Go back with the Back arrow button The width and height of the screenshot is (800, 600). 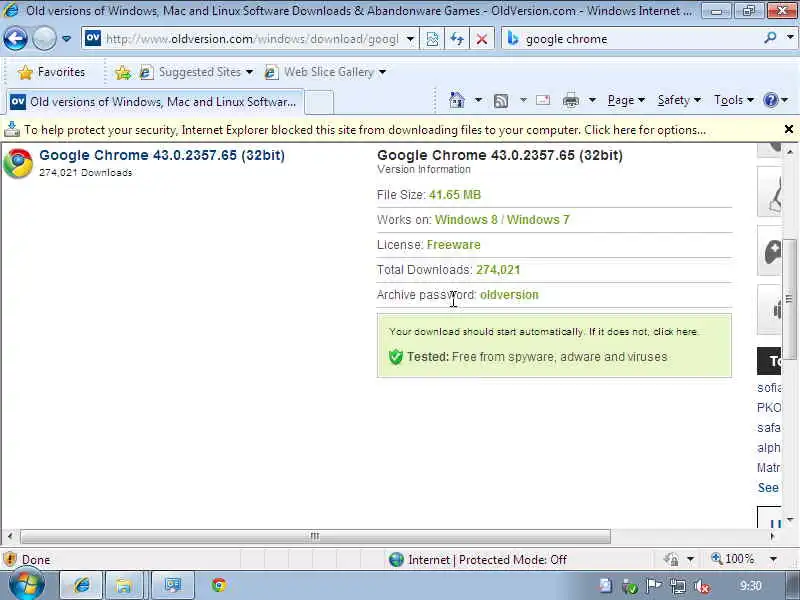click(x=15, y=38)
